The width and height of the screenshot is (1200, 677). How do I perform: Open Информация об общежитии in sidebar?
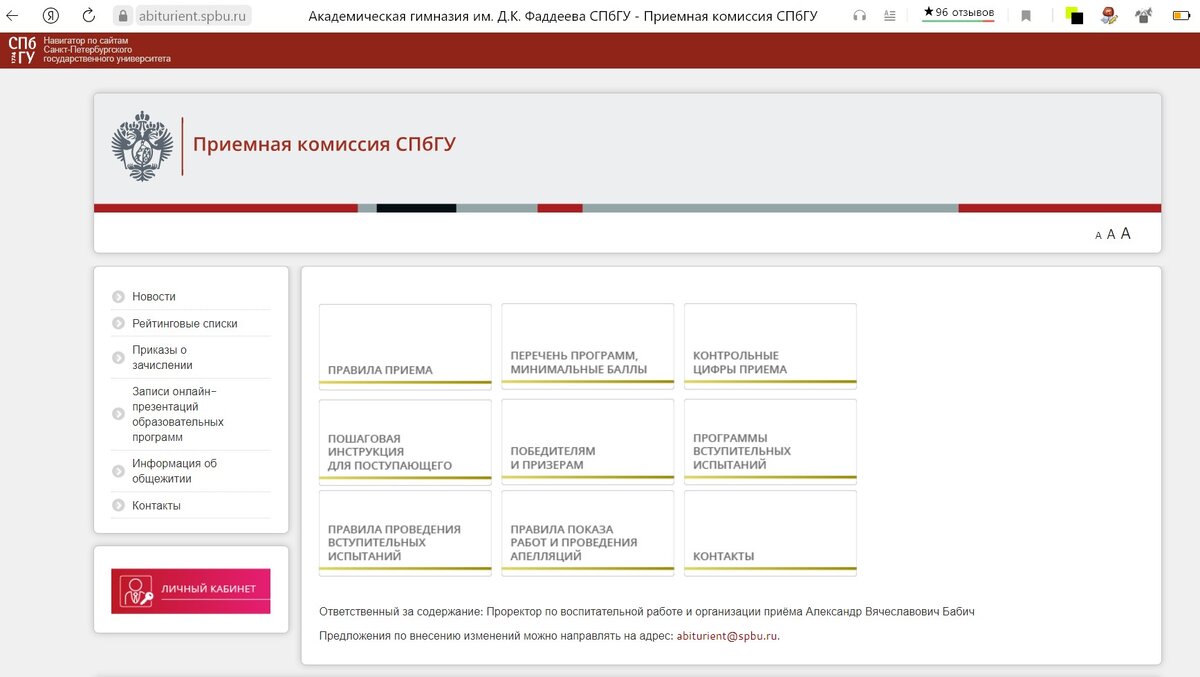tap(174, 471)
